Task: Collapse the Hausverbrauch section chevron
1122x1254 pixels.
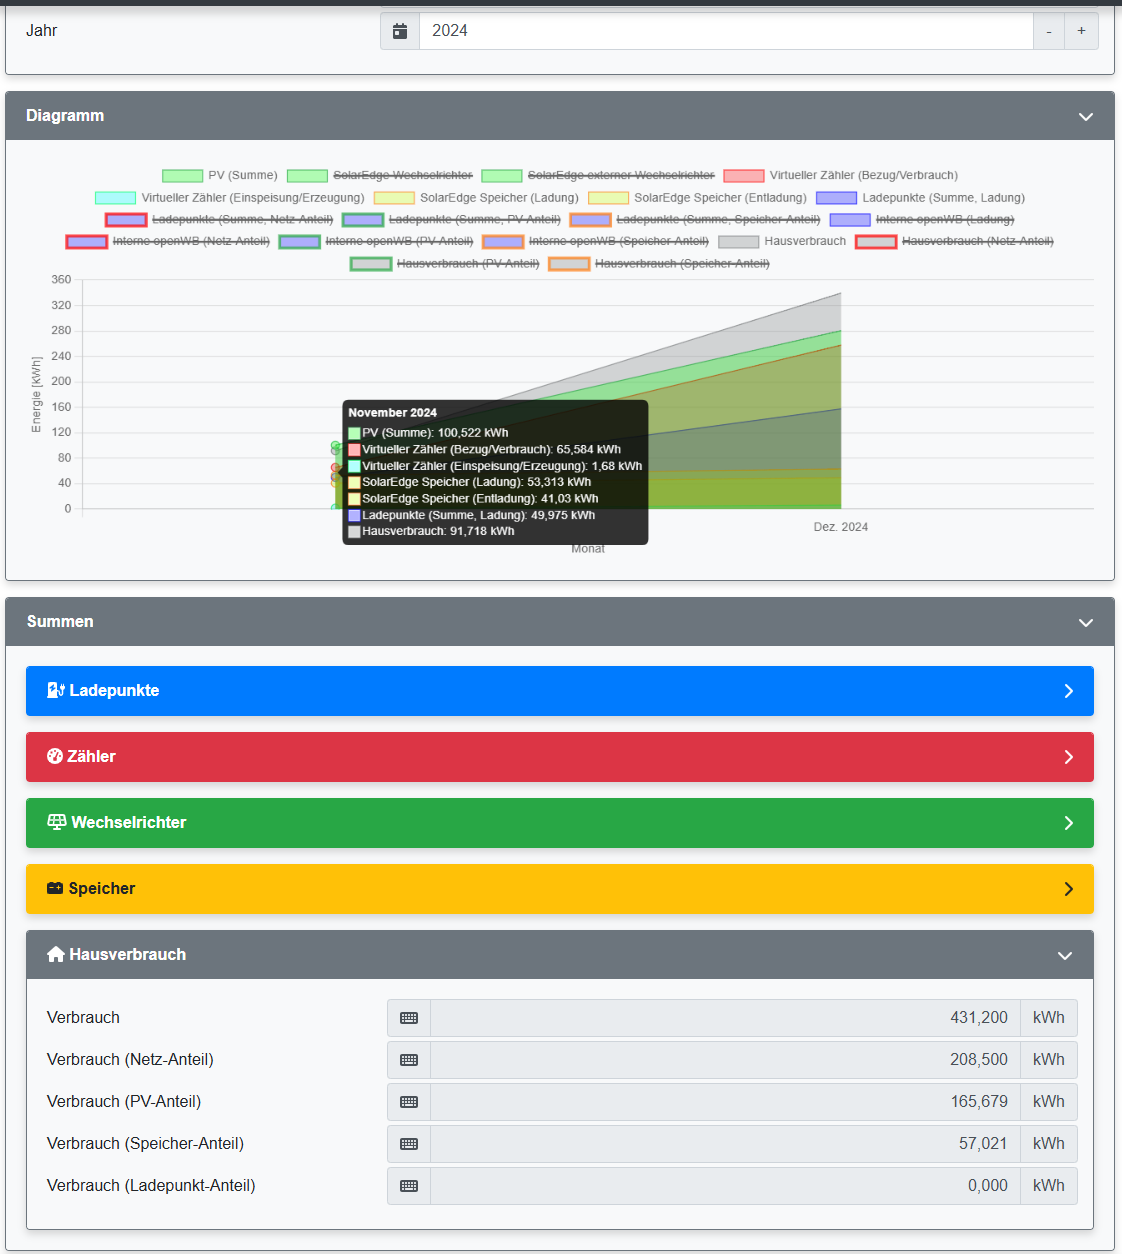Action: 1065,956
